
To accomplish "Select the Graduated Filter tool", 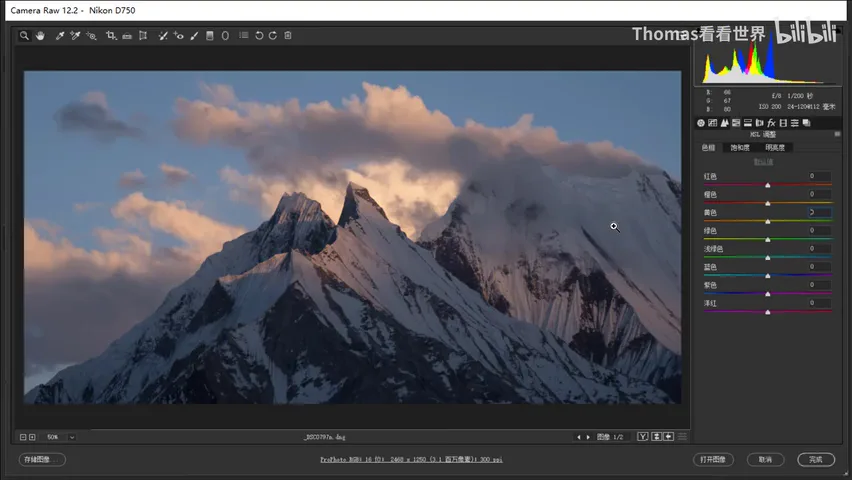I will [210, 35].
